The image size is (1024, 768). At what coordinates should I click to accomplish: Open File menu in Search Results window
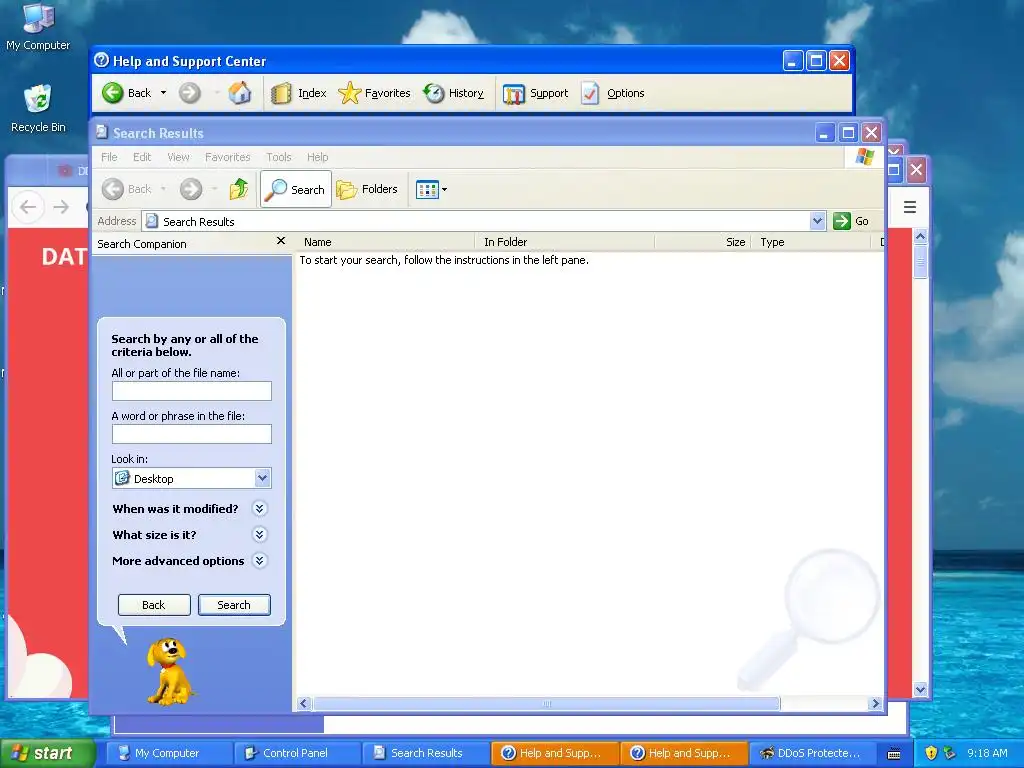click(x=109, y=157)
